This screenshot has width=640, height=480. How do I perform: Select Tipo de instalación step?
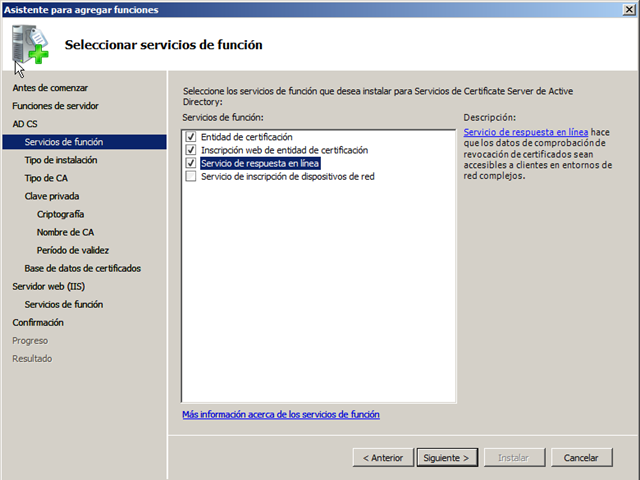point(61,160)
